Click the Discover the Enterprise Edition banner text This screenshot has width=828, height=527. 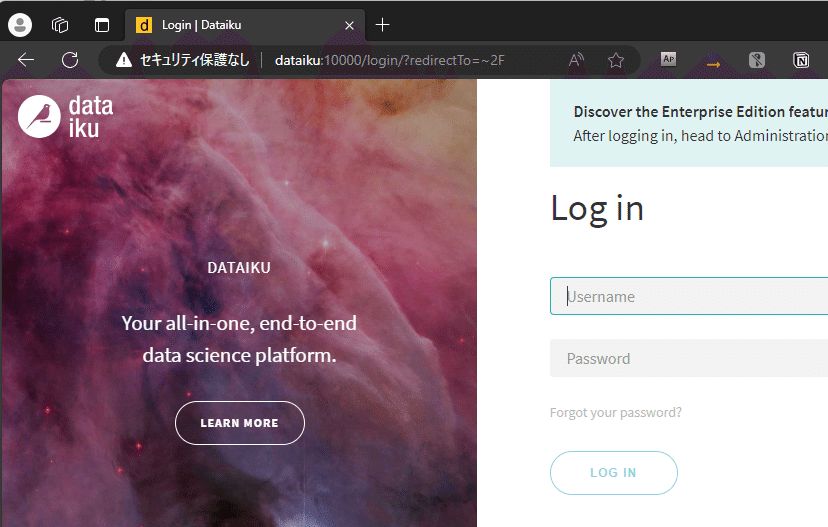[x=701, y=112]
